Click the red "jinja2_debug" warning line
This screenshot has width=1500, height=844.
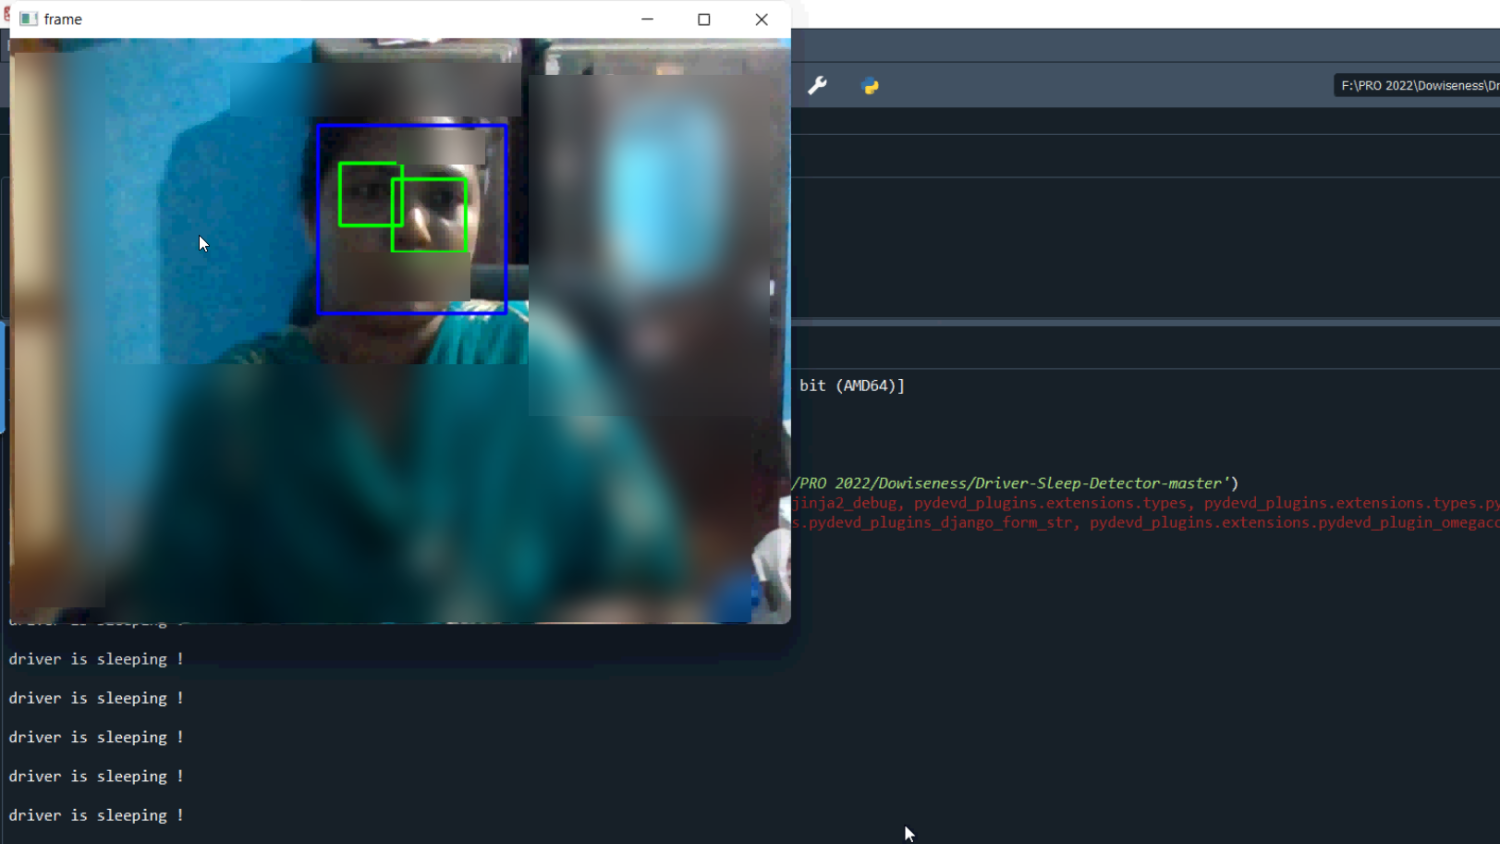[x=1145, y=503]
